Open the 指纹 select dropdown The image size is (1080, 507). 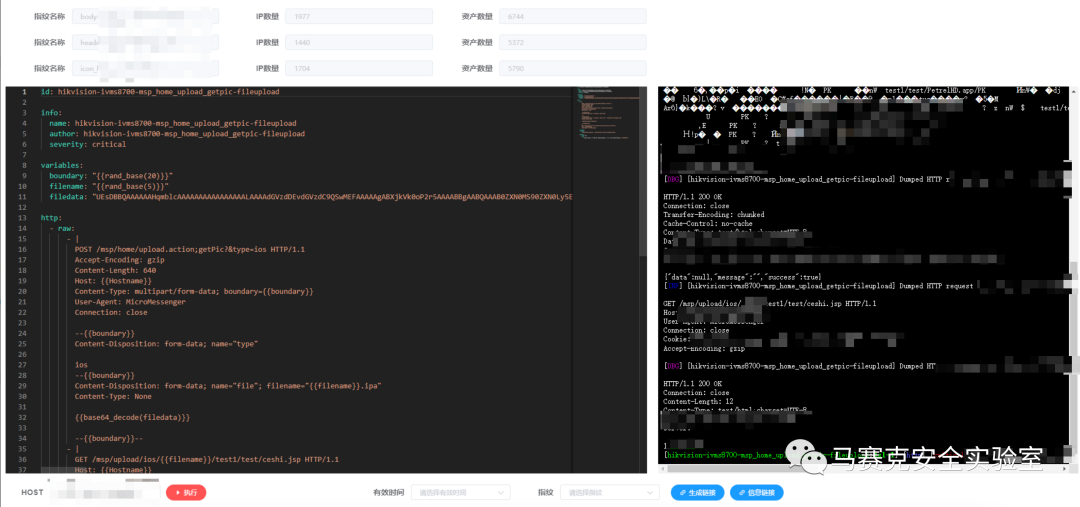610,493
